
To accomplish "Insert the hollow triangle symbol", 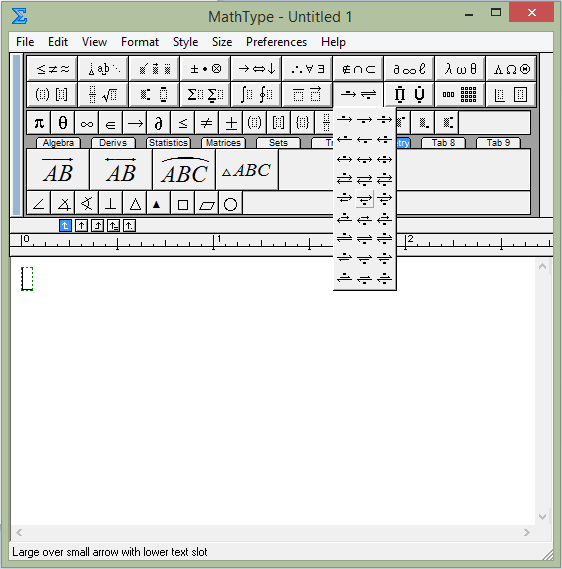I will coord(135,204).
